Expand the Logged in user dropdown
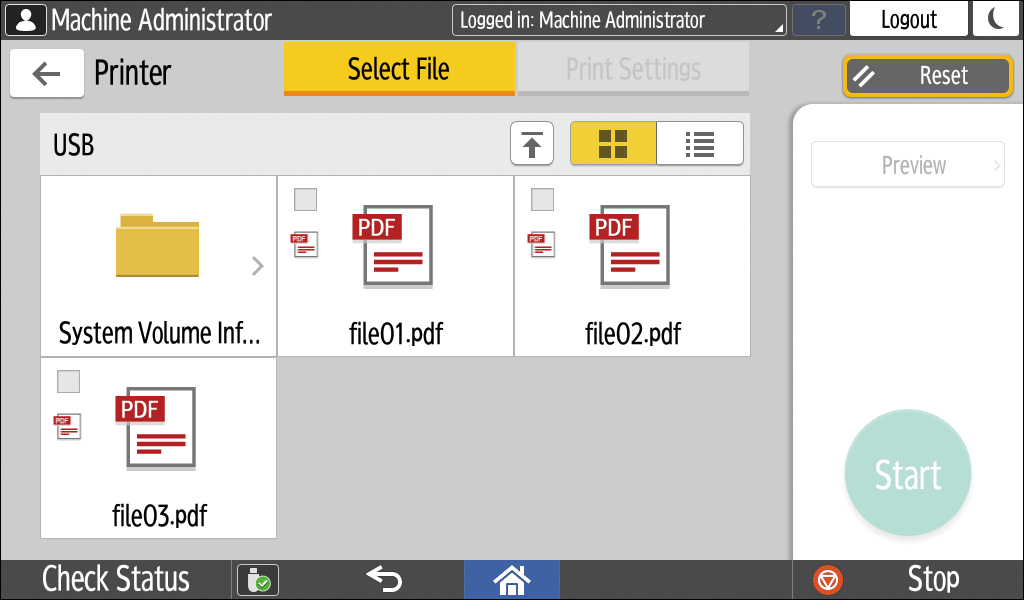The width and height of the screenshot is (1024, 600). click(618, 20)
